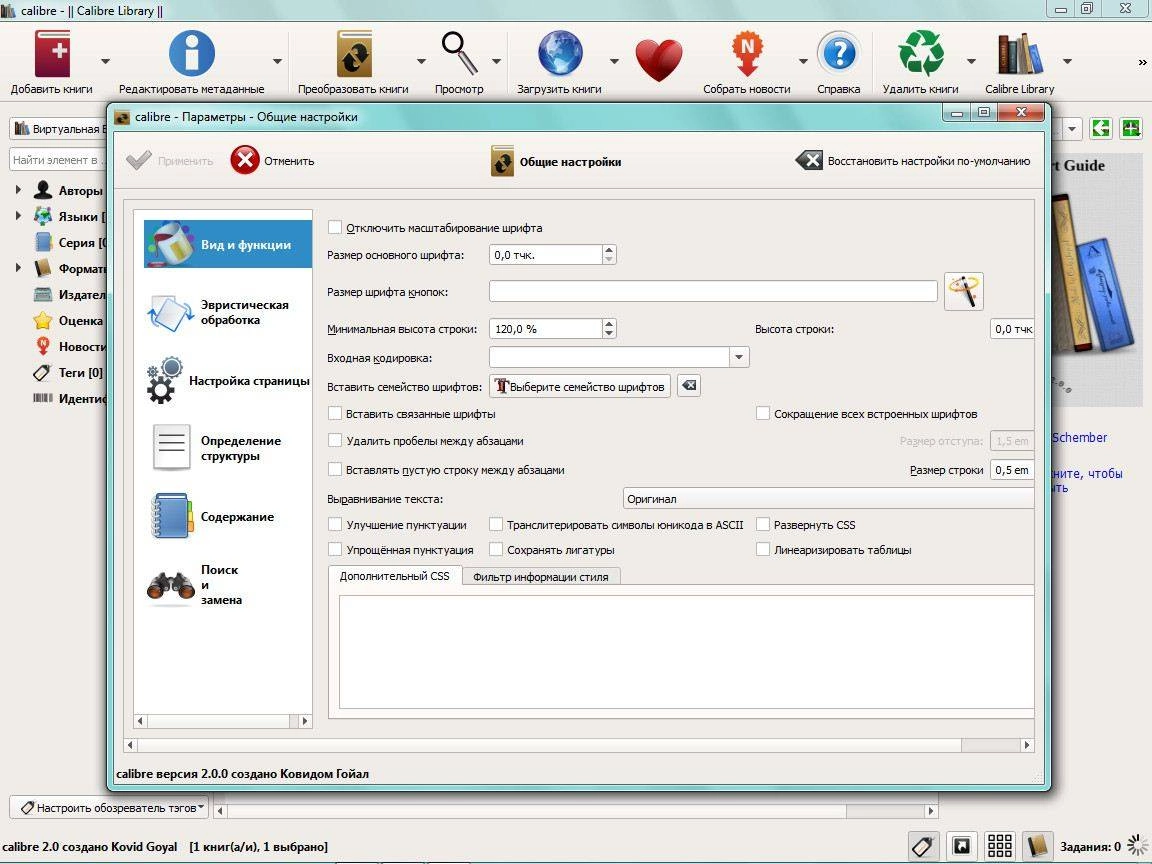Open Настройка страницы gears section

(x=228, y=381)
